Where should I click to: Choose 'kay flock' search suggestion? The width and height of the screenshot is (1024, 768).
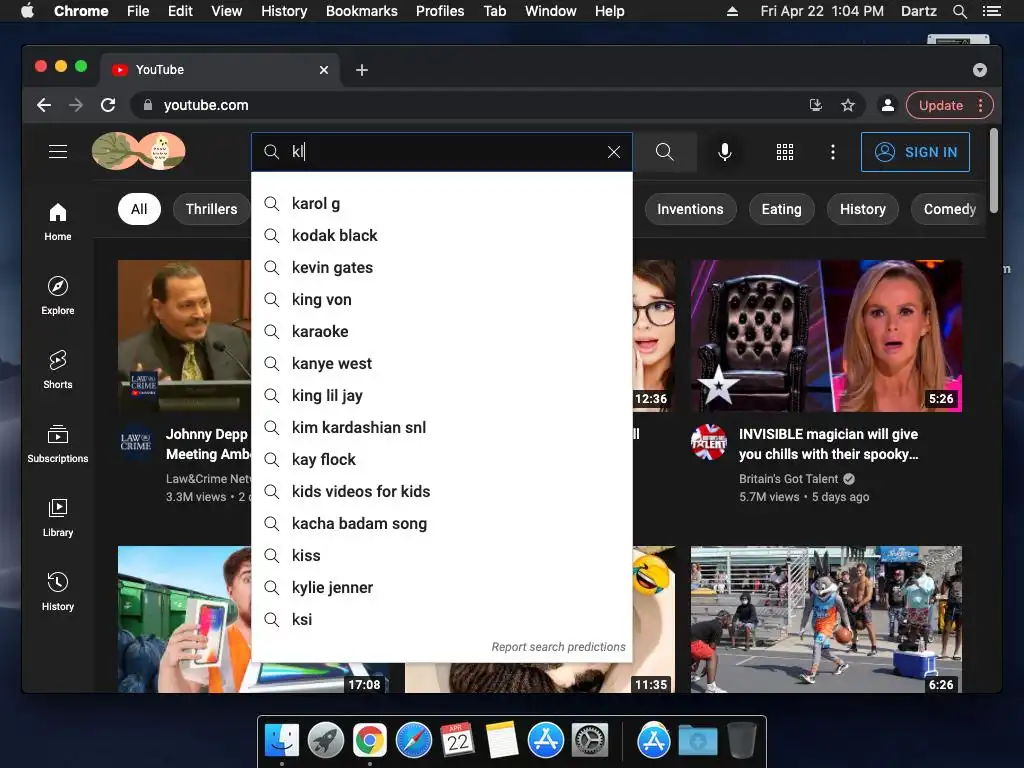pos(441,460)
